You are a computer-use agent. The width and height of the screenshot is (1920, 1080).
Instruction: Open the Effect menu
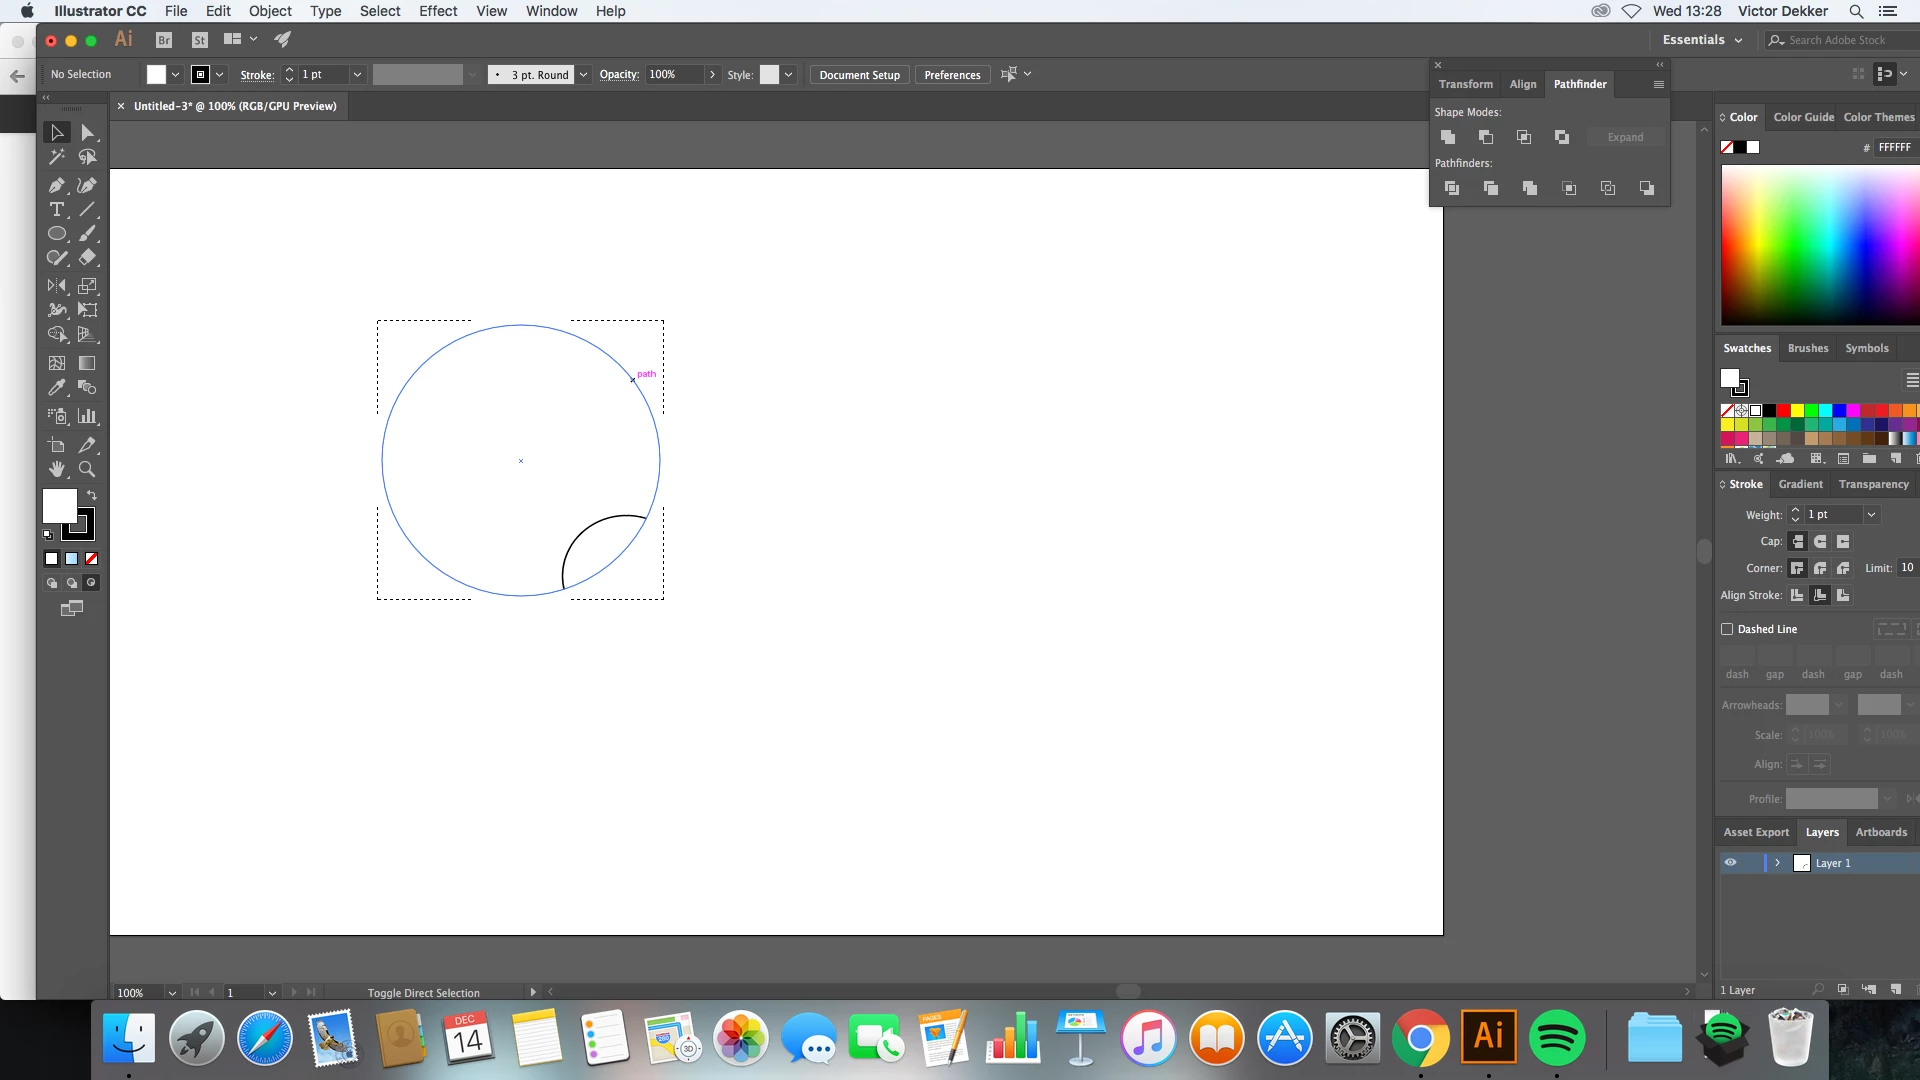pos(438,11)
